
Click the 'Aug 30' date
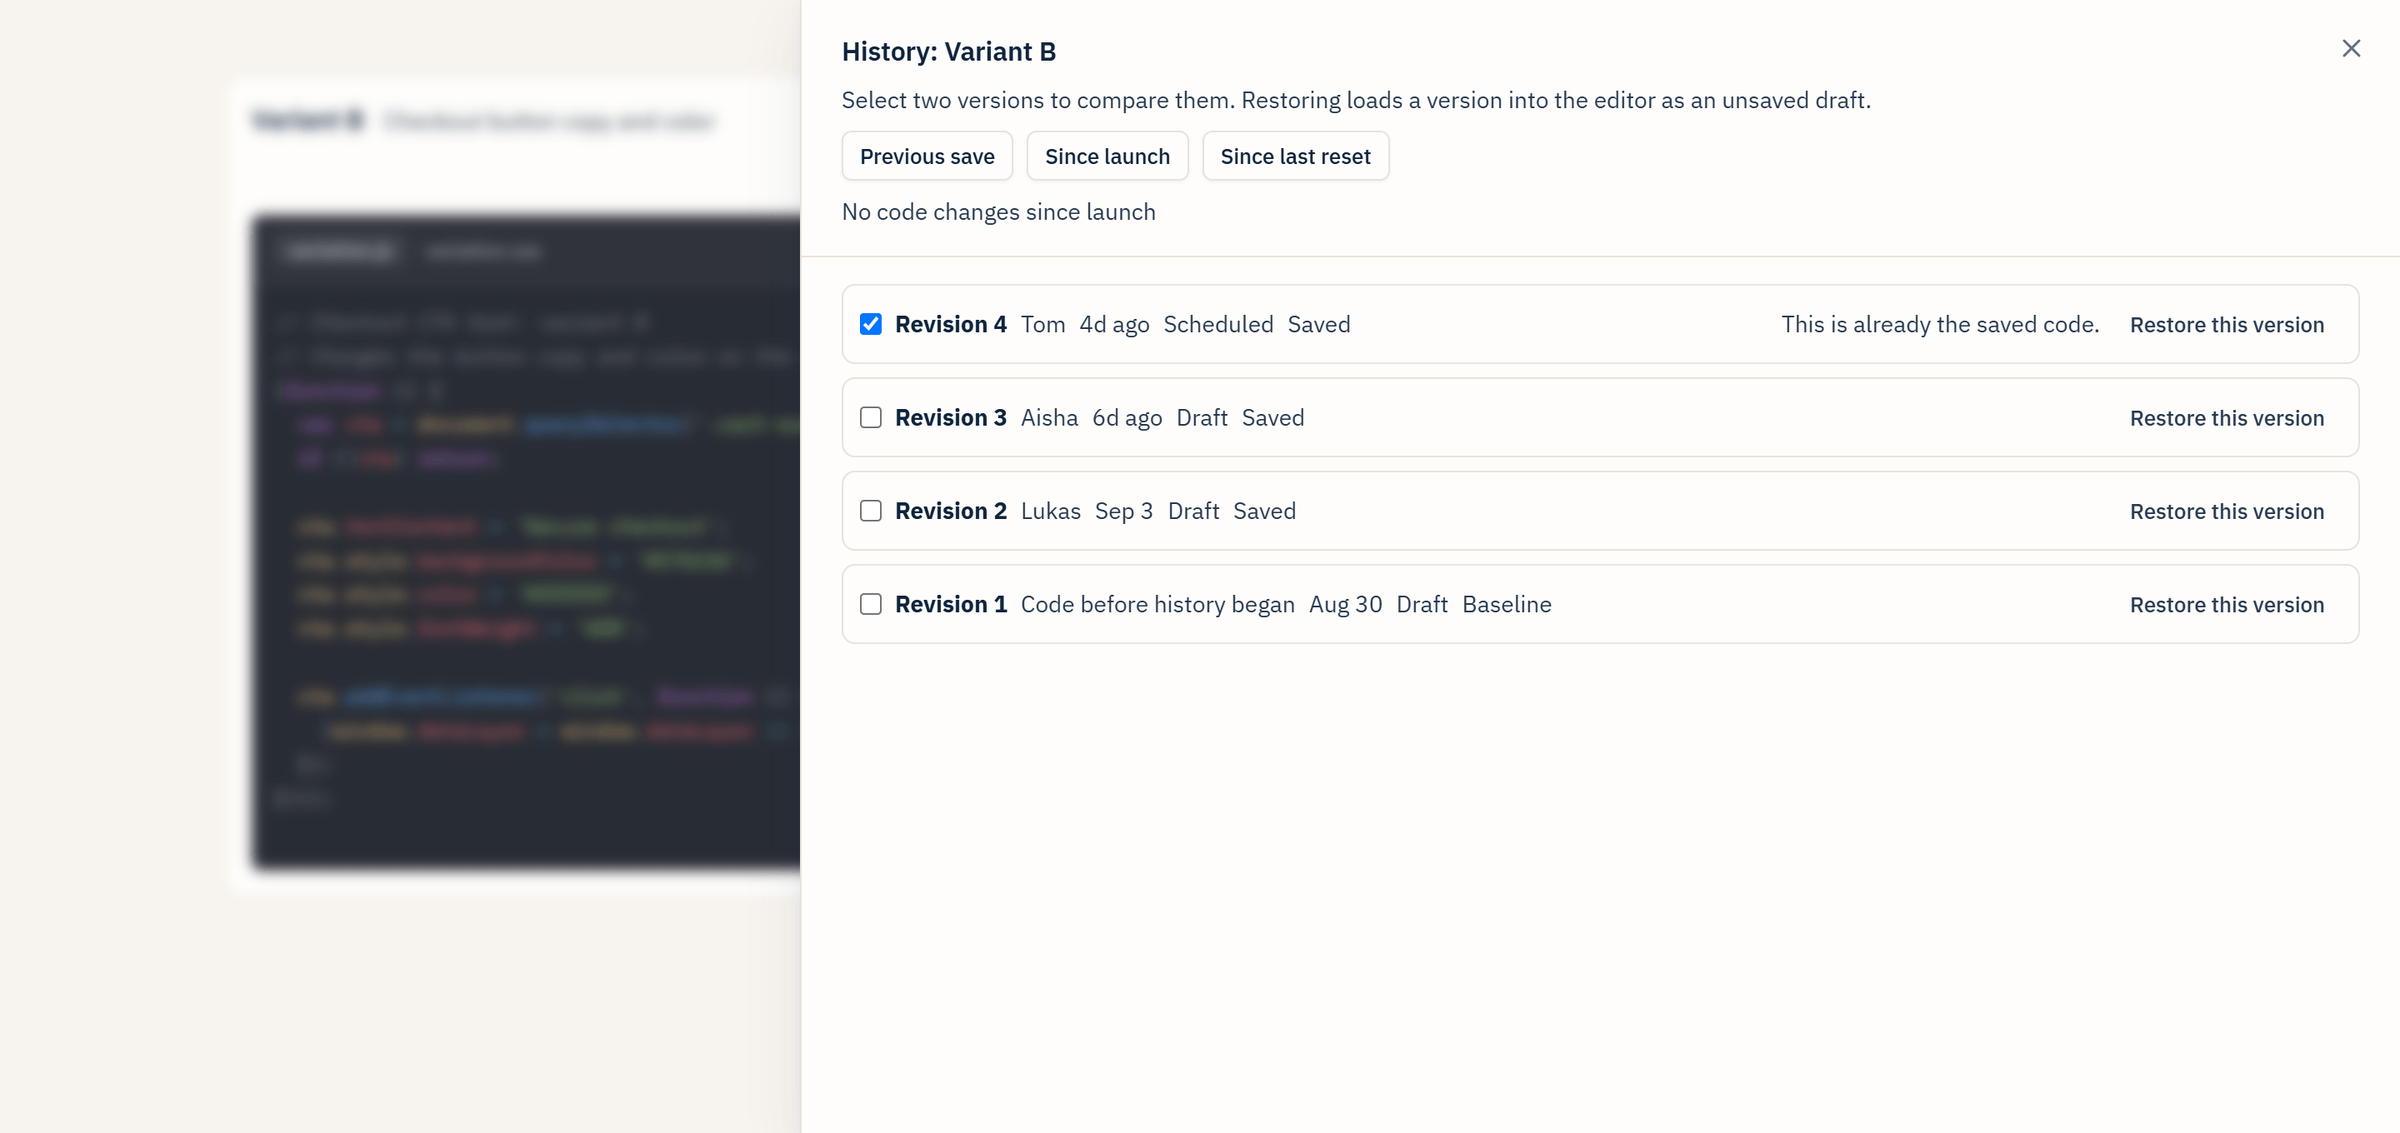(x=1345, y=604)
